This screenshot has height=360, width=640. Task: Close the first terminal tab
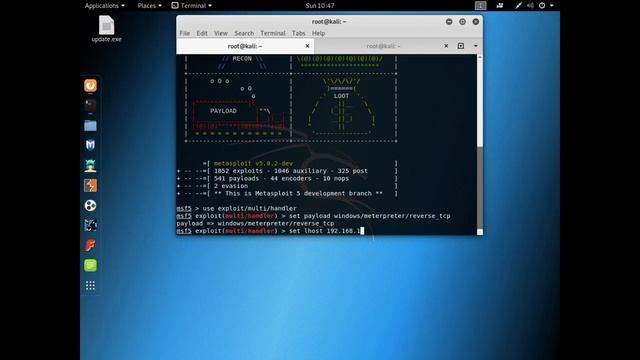click(x=307, y=46)
